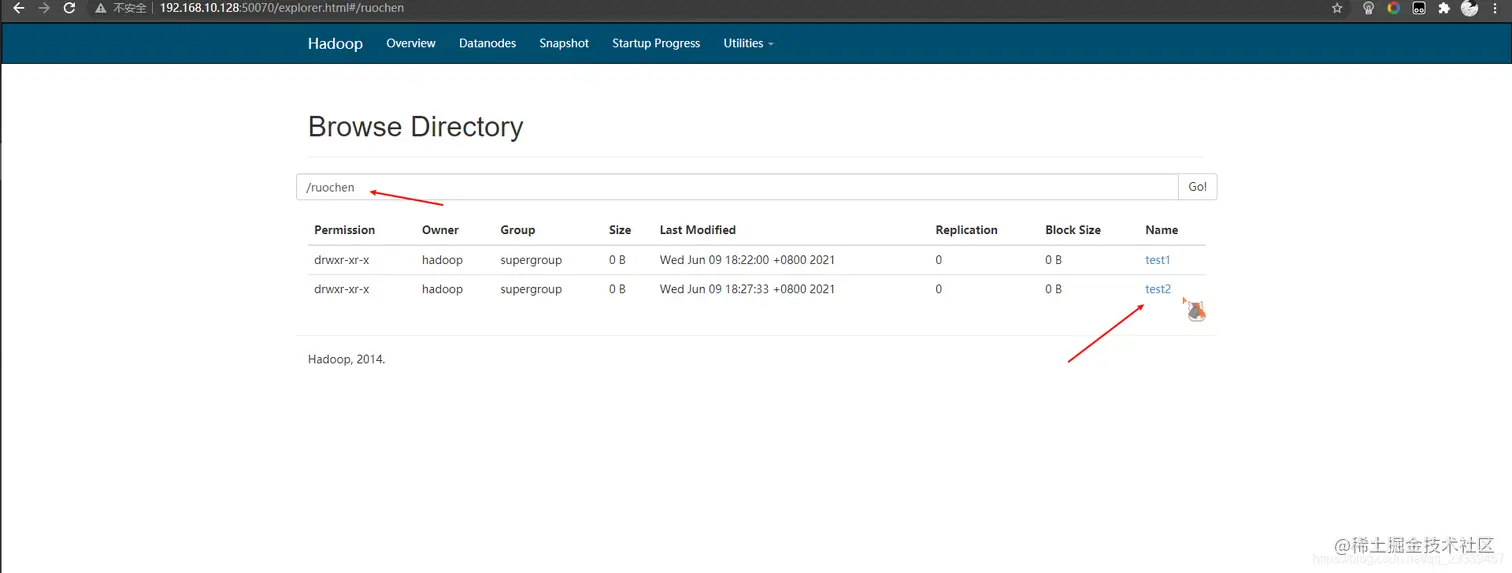Open the Tampermonkey extension icon
Viewport: 1512px width, 573px height.
click(x=1419, y=8)
